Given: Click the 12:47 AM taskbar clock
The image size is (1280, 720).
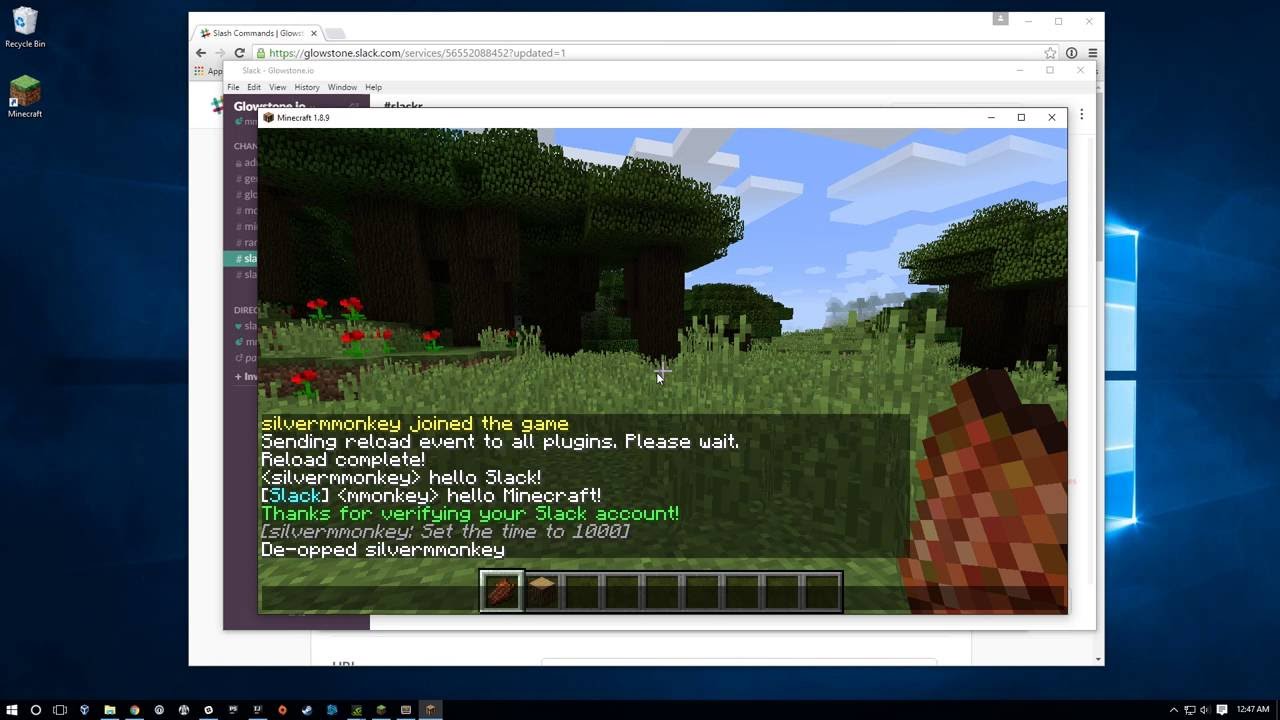Looking at the screenshot, I should (1253, 710).
